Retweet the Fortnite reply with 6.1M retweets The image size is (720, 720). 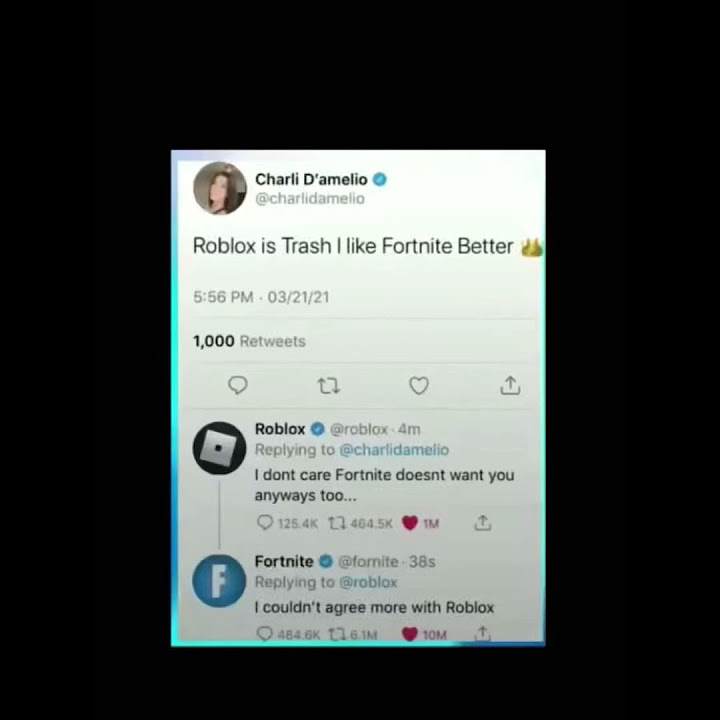tap(353, 635)
